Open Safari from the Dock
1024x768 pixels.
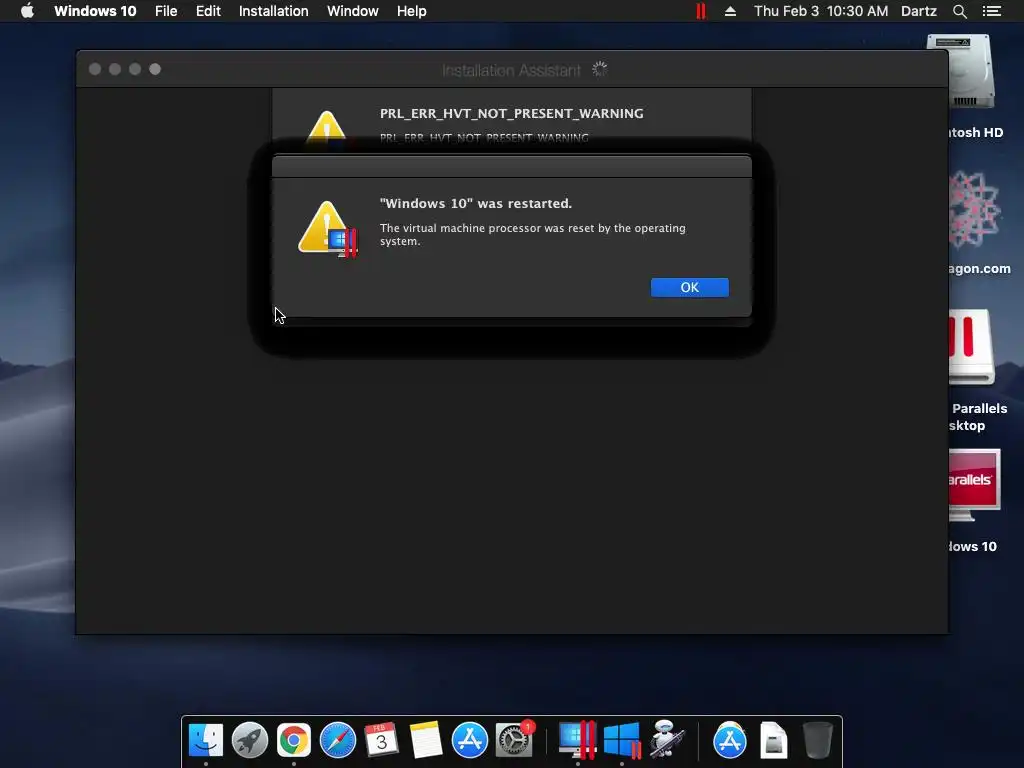pos(338,740)
